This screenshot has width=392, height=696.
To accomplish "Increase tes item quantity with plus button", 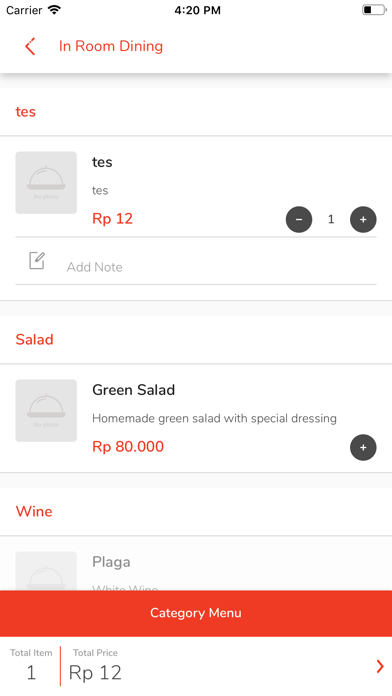I will click(363, 219).
